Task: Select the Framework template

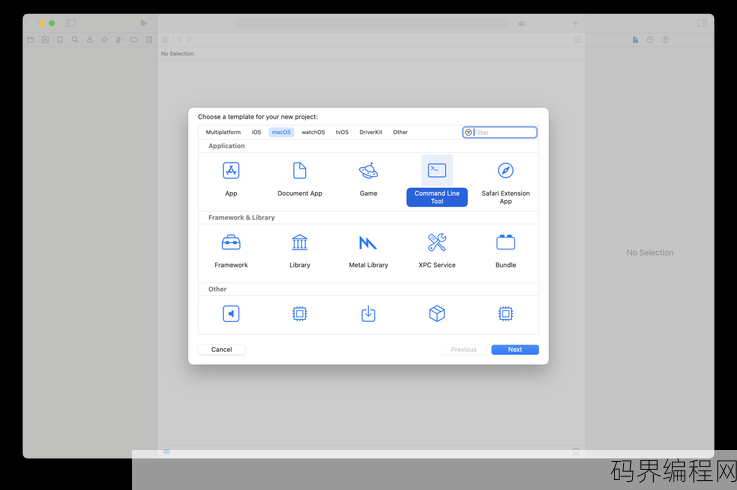Action: pyautogui.click(x=231, y=243)
